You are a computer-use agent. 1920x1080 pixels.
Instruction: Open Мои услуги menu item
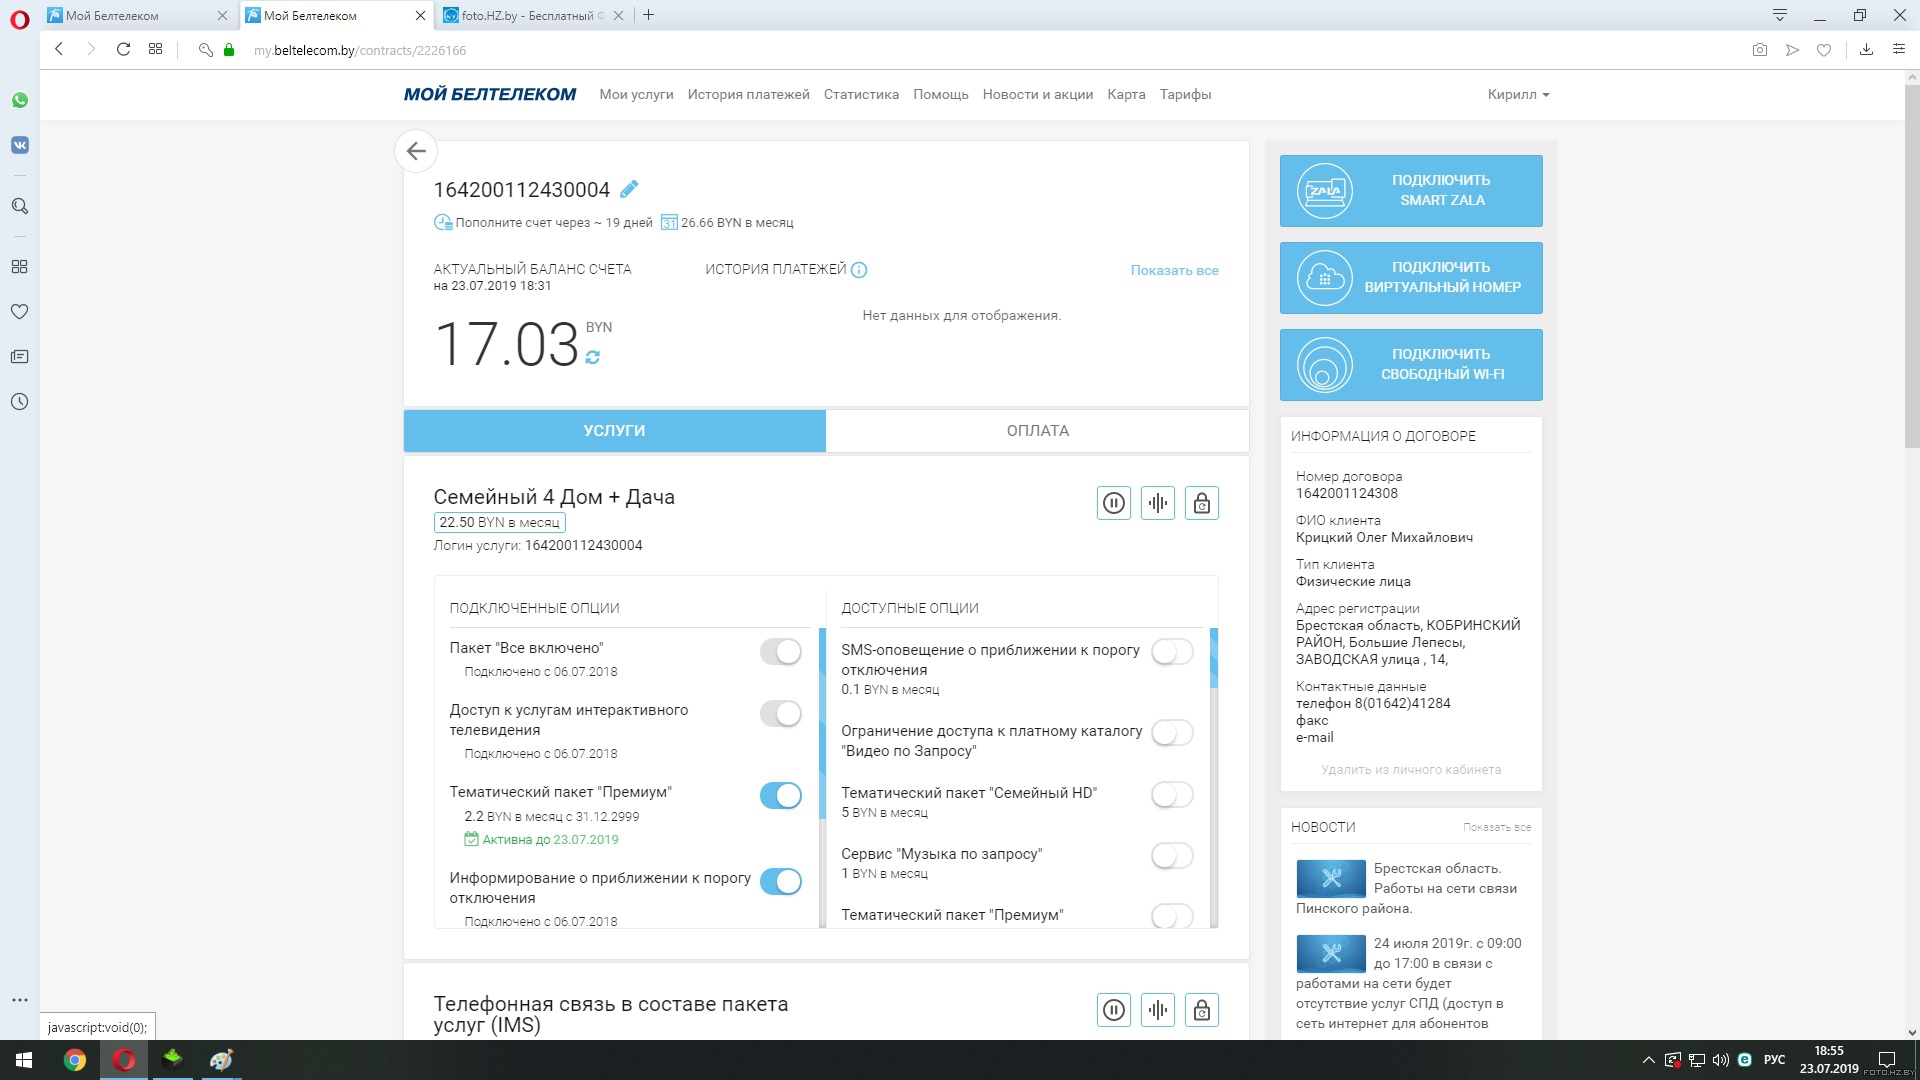pyautogui.click(x=636, y=94)
